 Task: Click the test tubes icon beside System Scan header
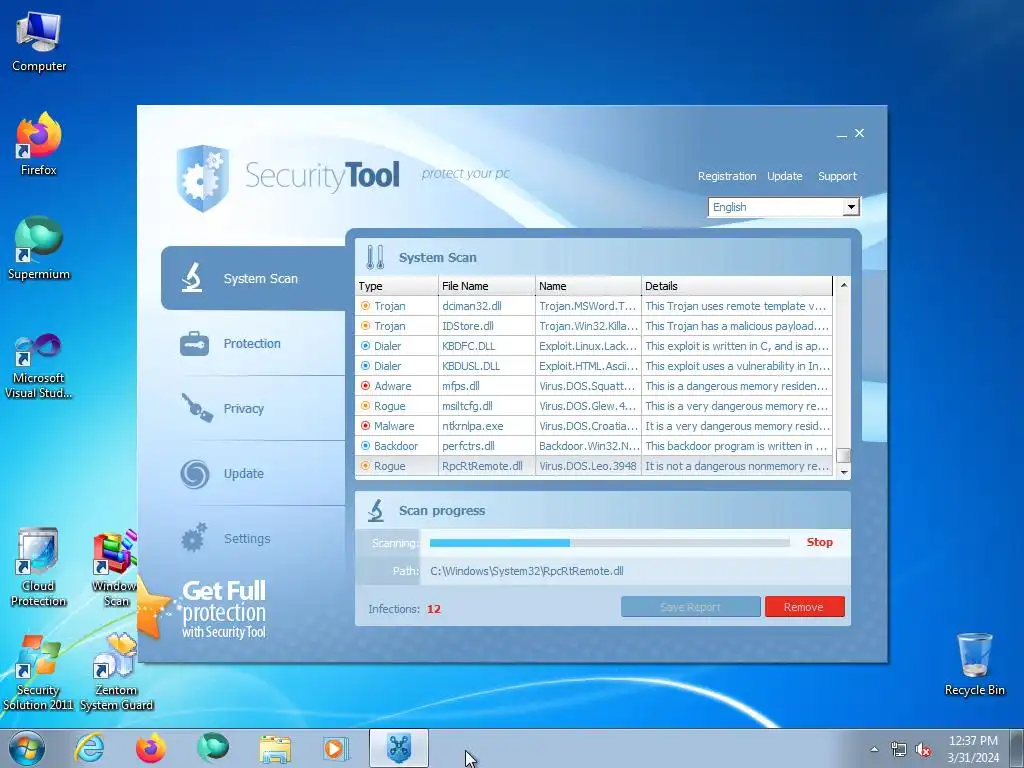[x=376, y=257]
